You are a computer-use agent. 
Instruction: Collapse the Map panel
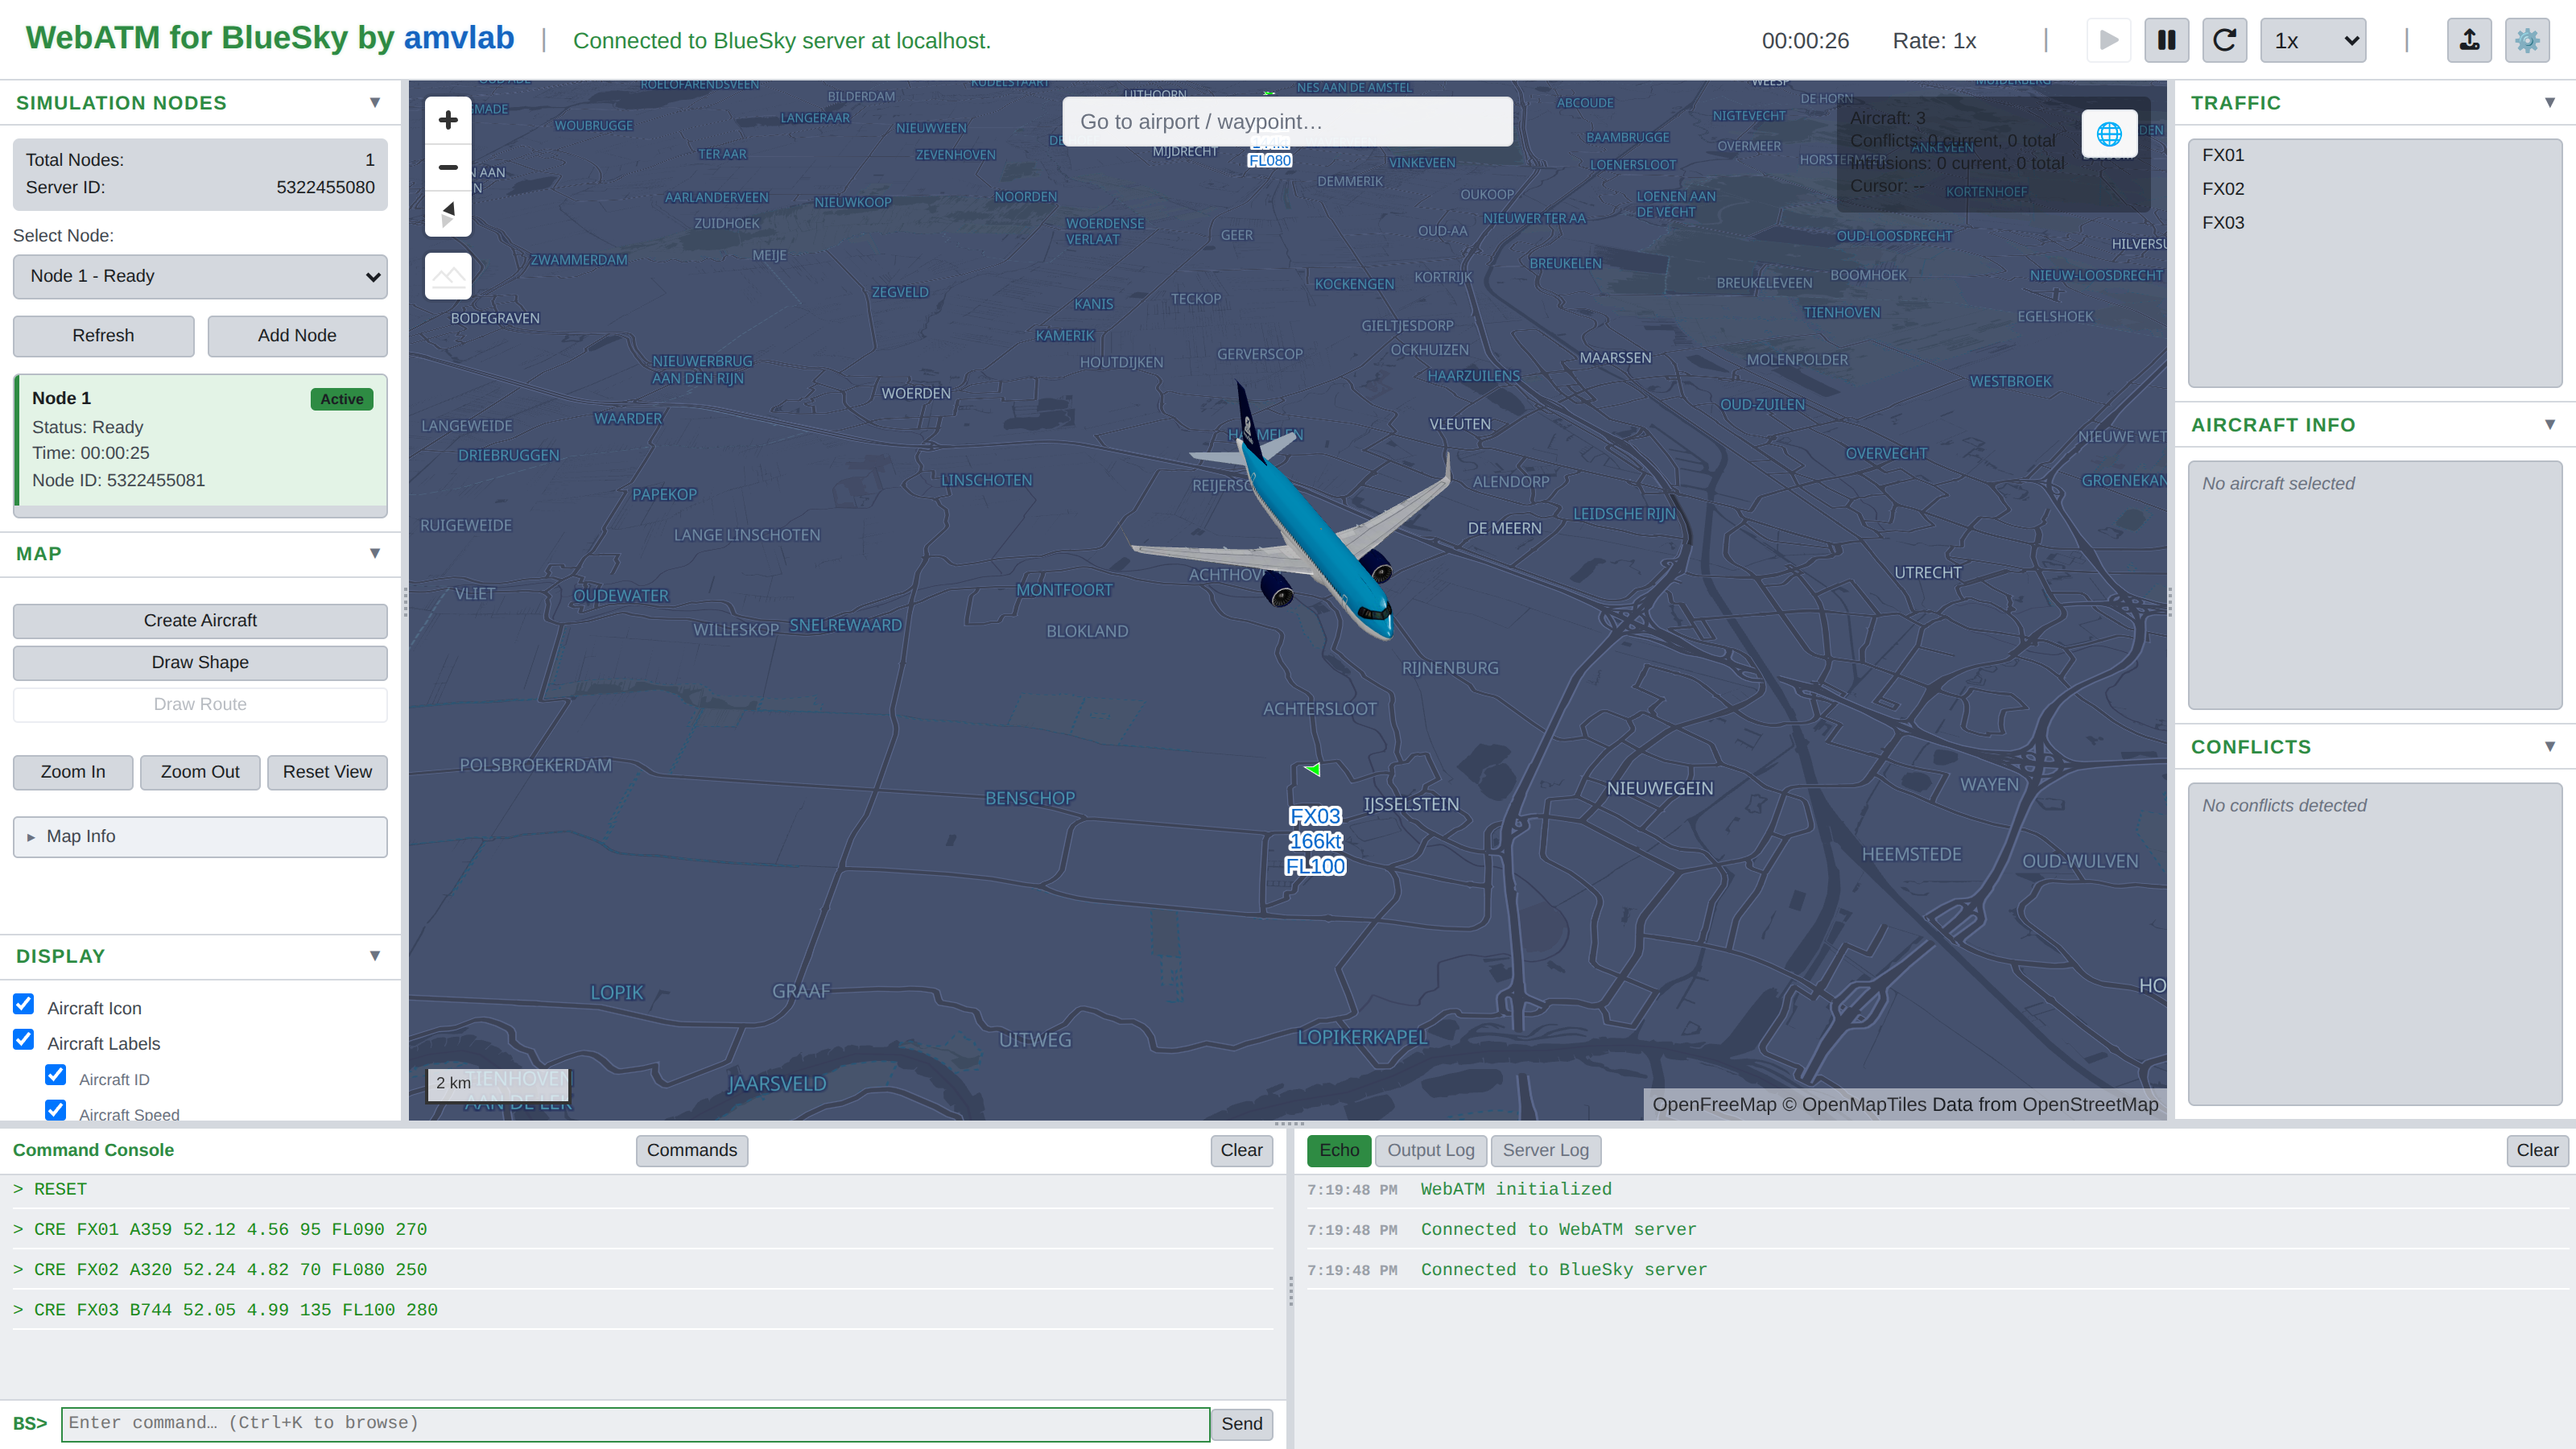[375, 553]
